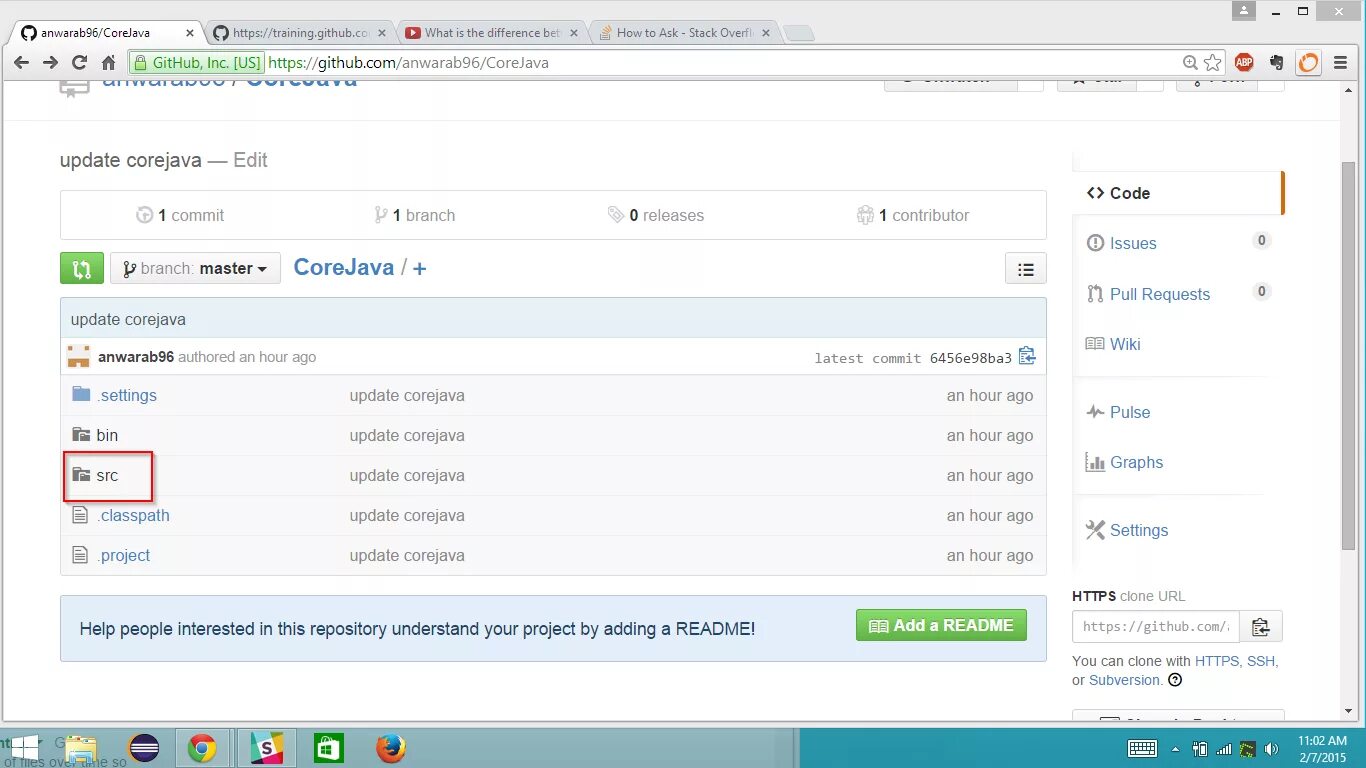
Task: Open Firefox from the taskbar
Action: point(391,748)
